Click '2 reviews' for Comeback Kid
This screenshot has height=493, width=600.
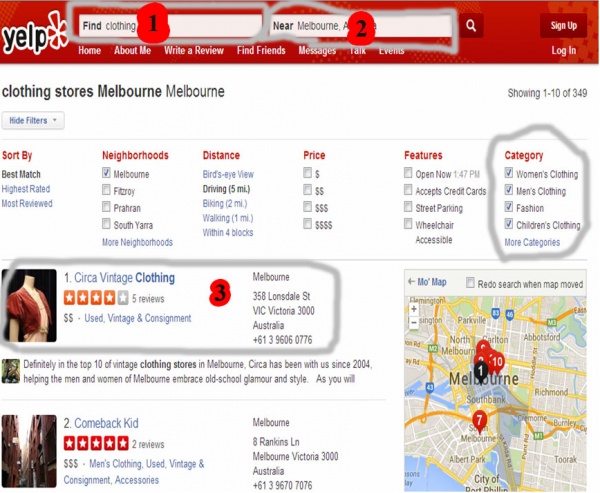[148, 444]
